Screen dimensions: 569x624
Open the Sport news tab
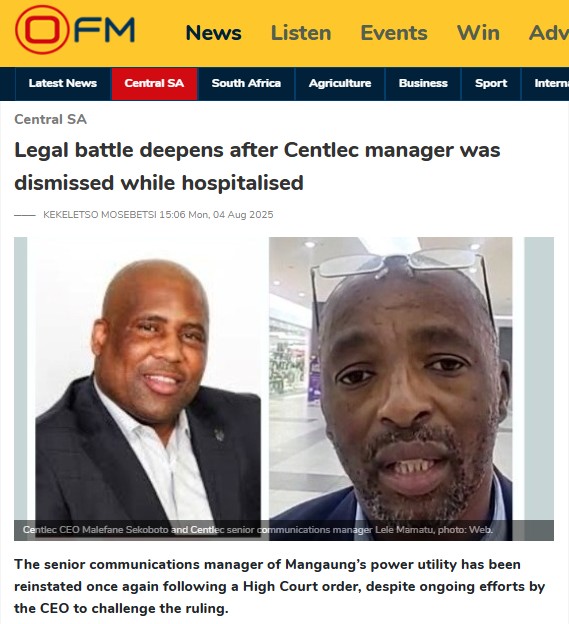(x=491, y=83)
